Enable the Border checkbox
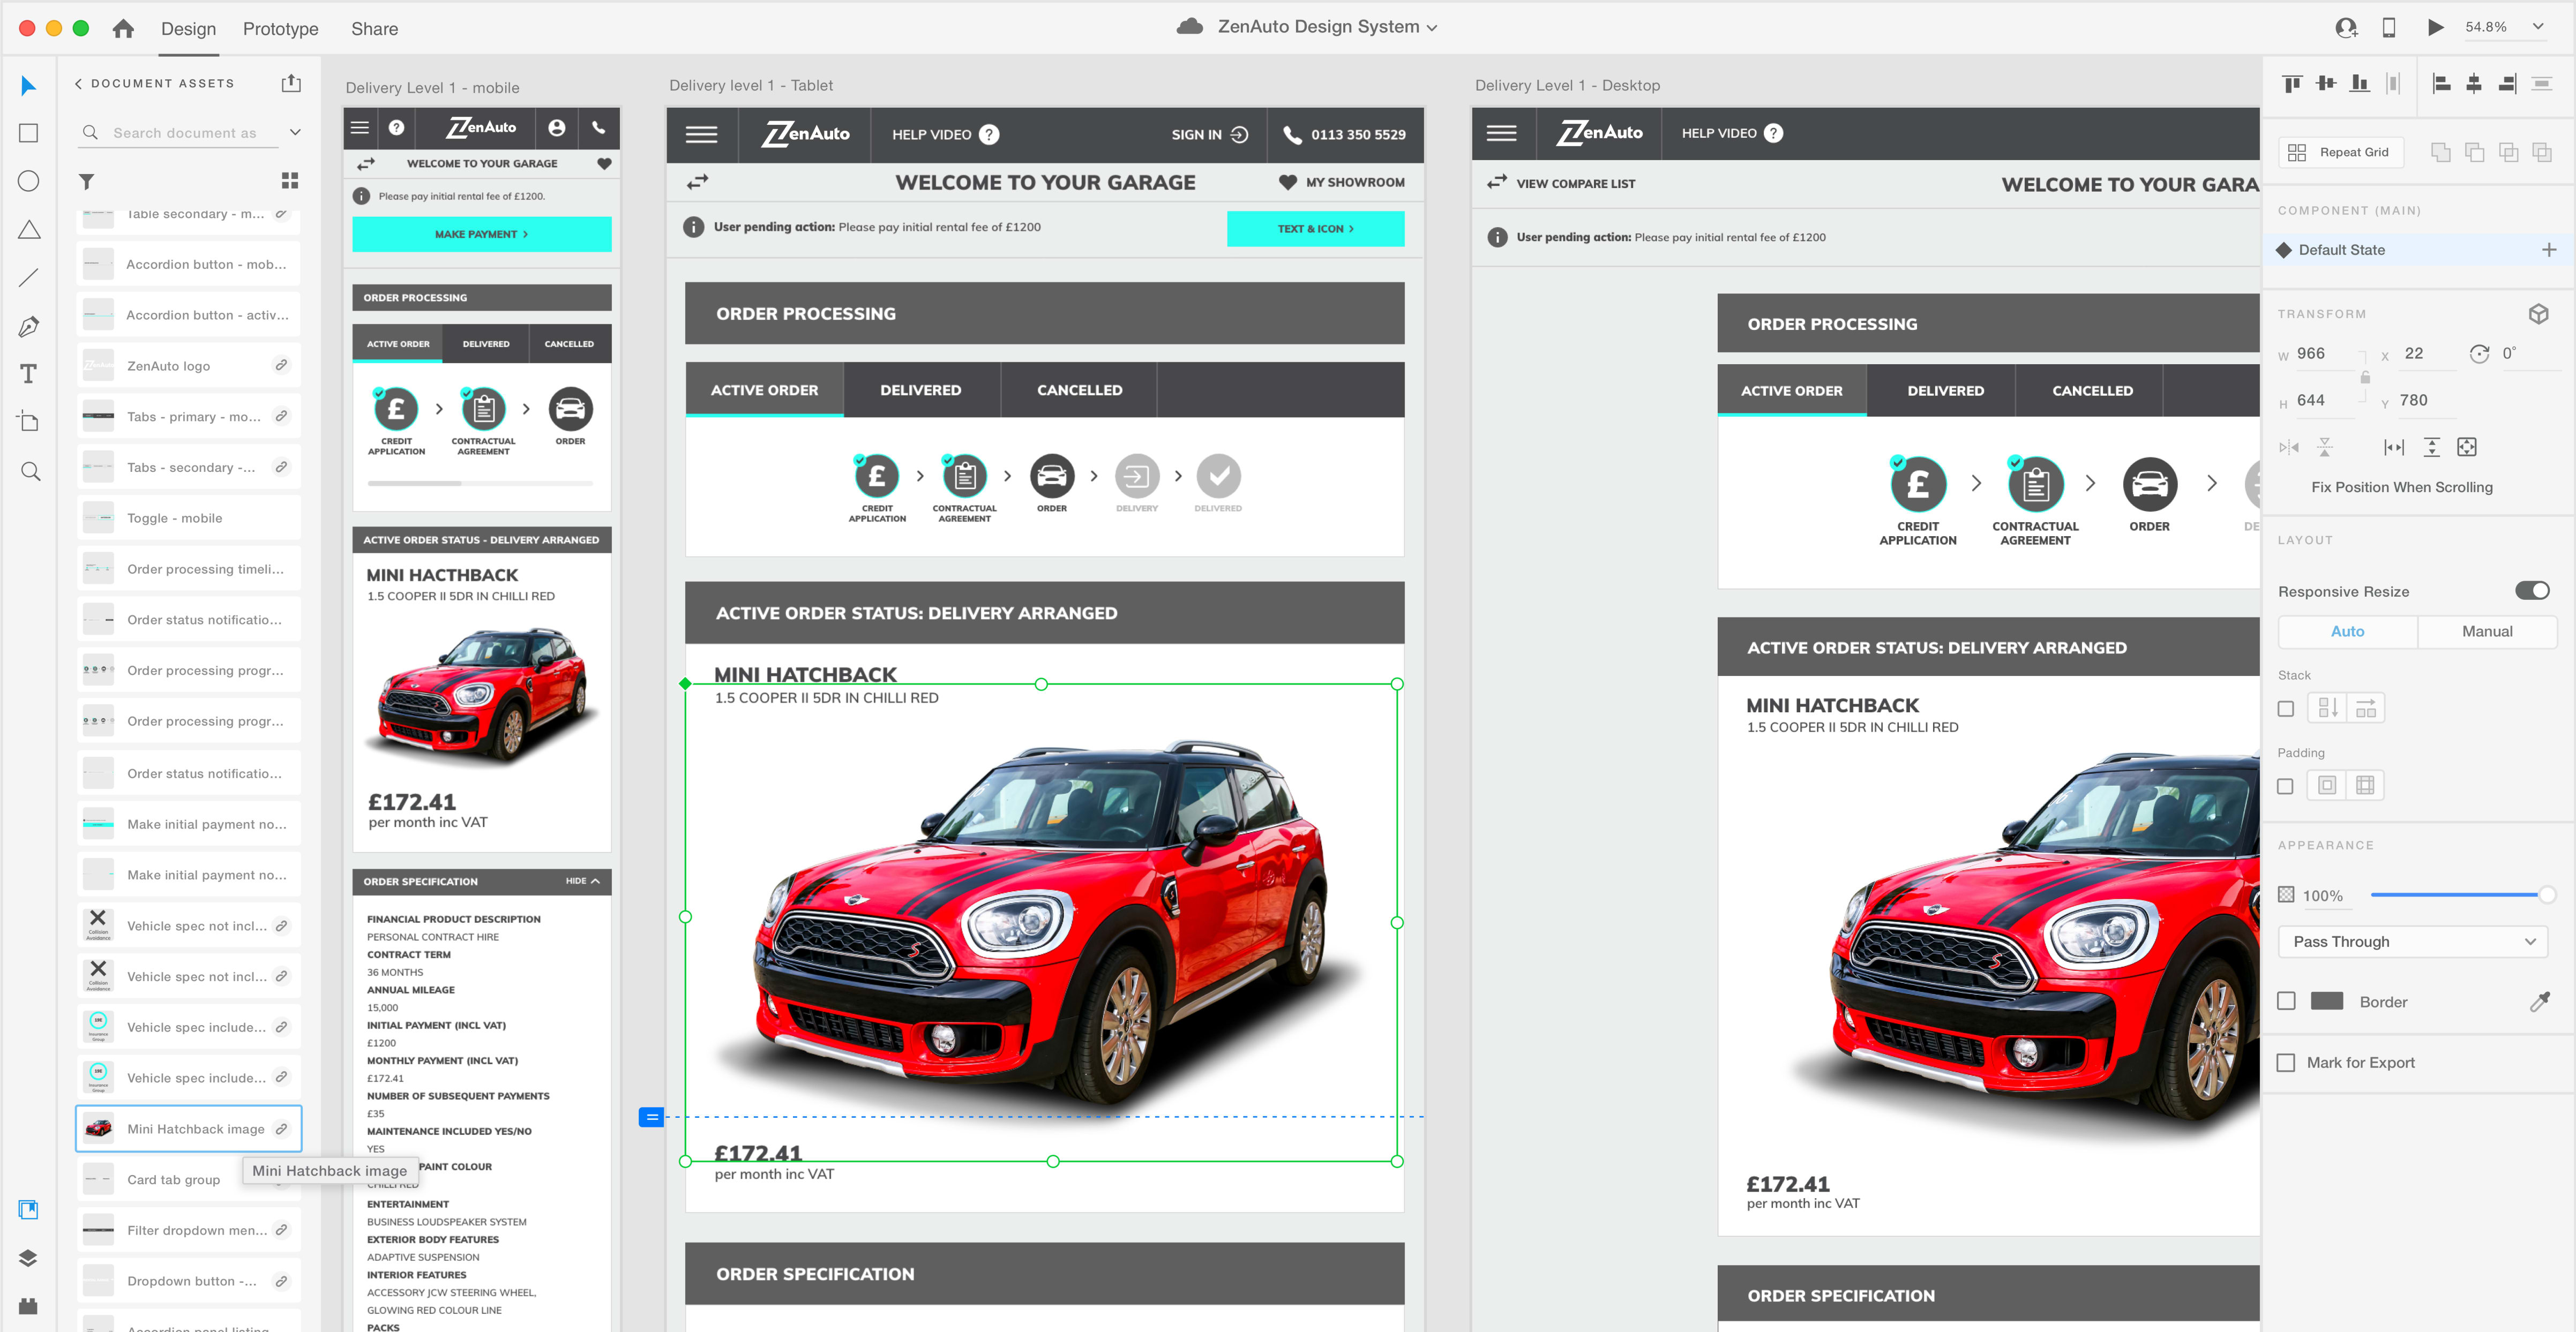 pos(2286,1001)
